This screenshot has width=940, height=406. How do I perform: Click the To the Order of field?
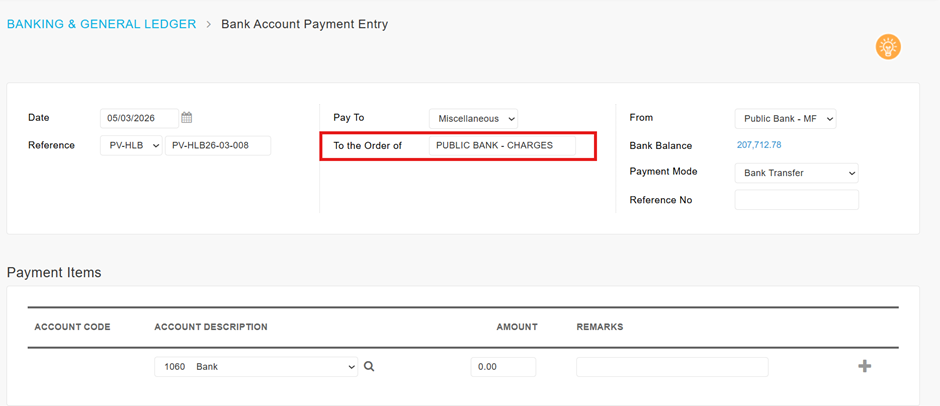point(502,146)
